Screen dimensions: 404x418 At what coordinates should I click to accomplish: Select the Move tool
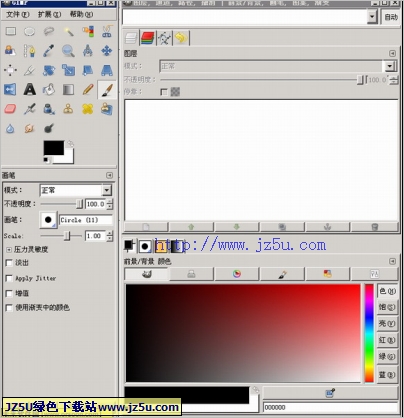pyautogui.click(x=107, y=51)
